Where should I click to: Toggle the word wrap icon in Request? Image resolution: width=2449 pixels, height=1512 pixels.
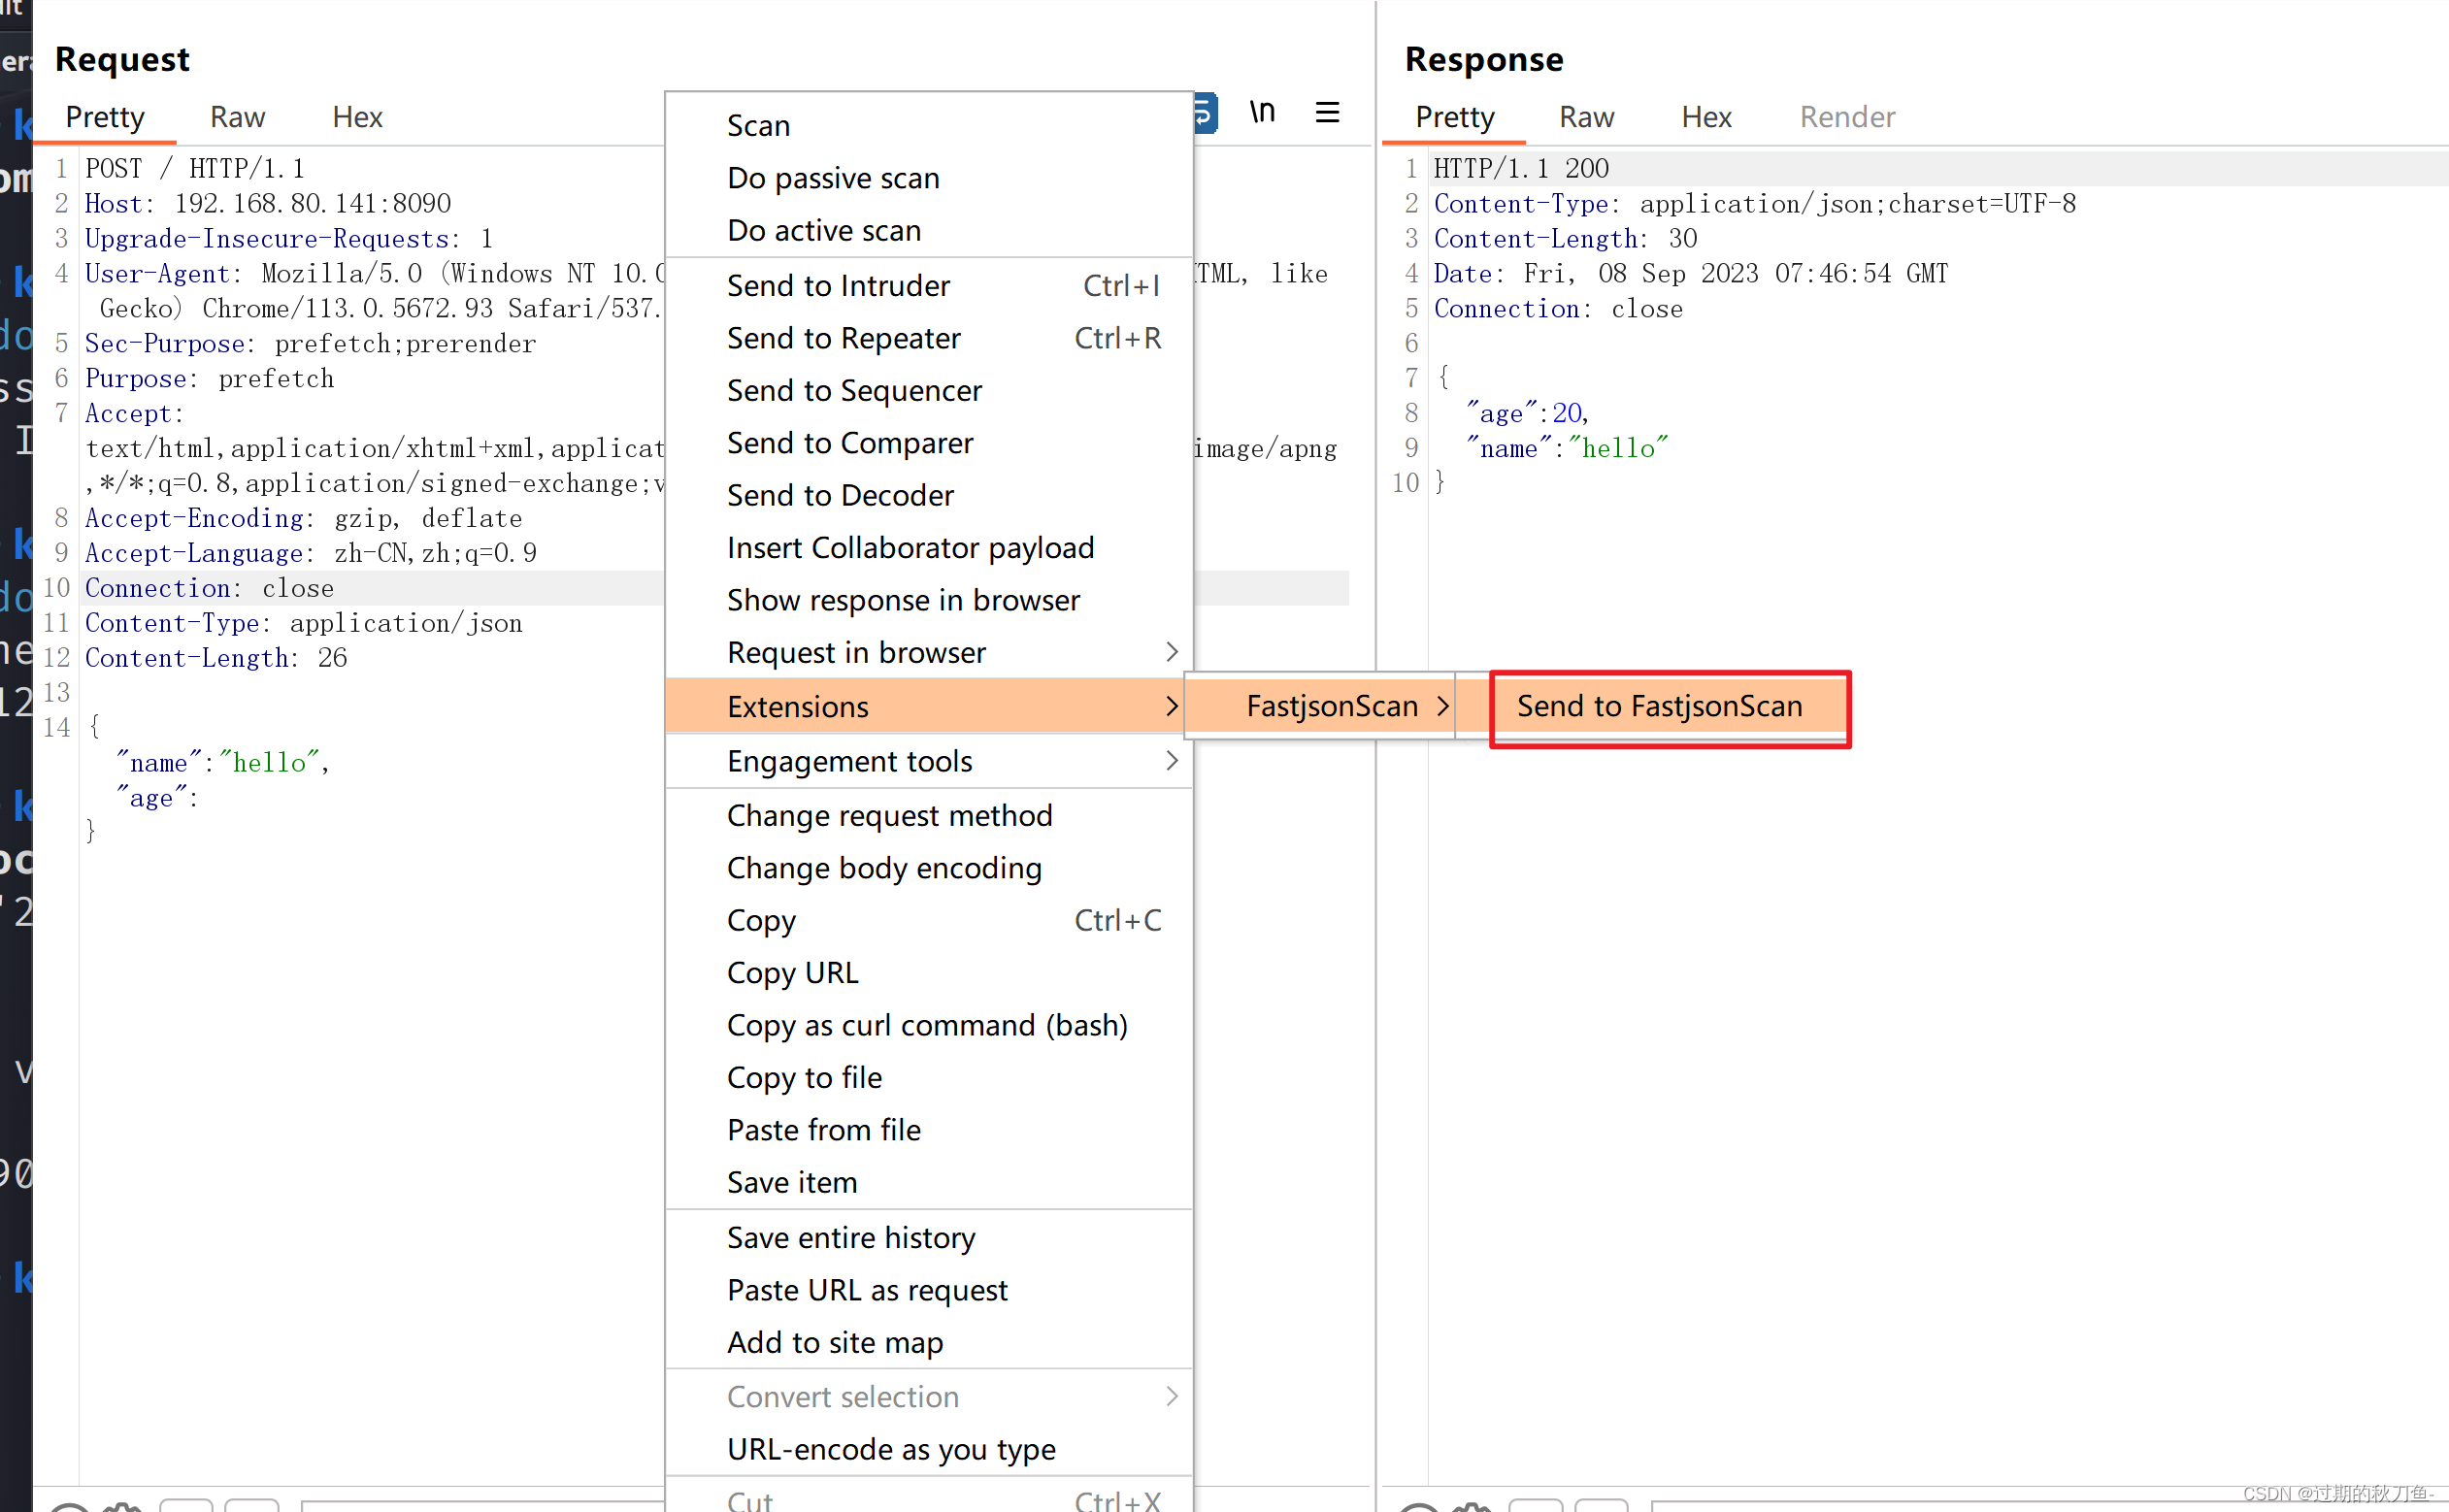1205,113
